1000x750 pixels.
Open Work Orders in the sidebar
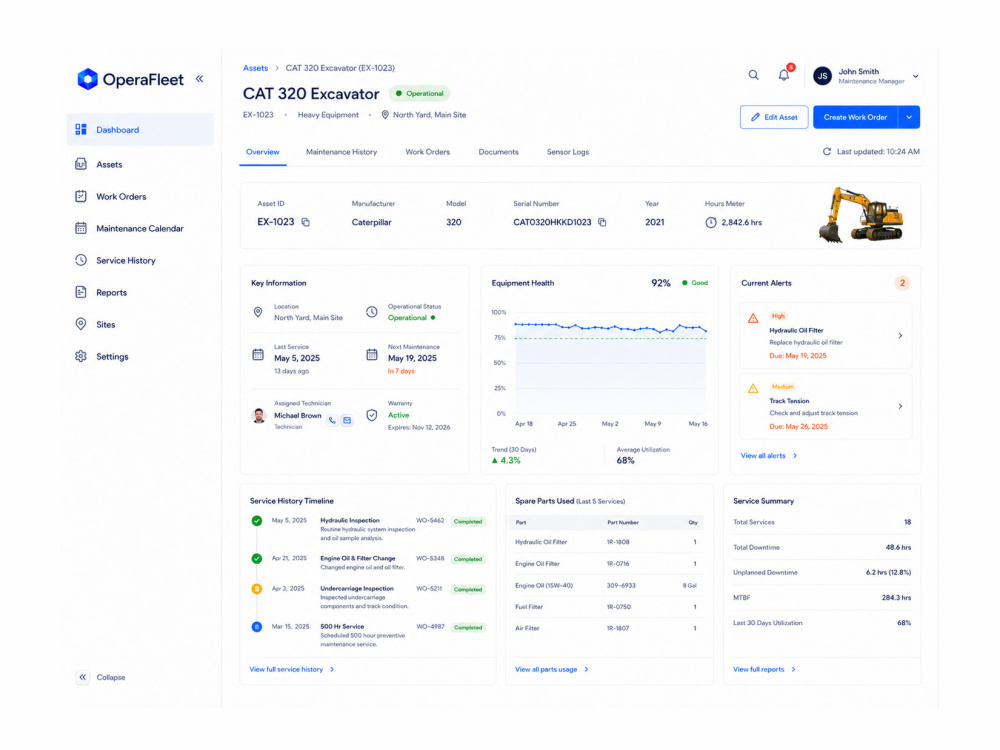coord(140,196)
